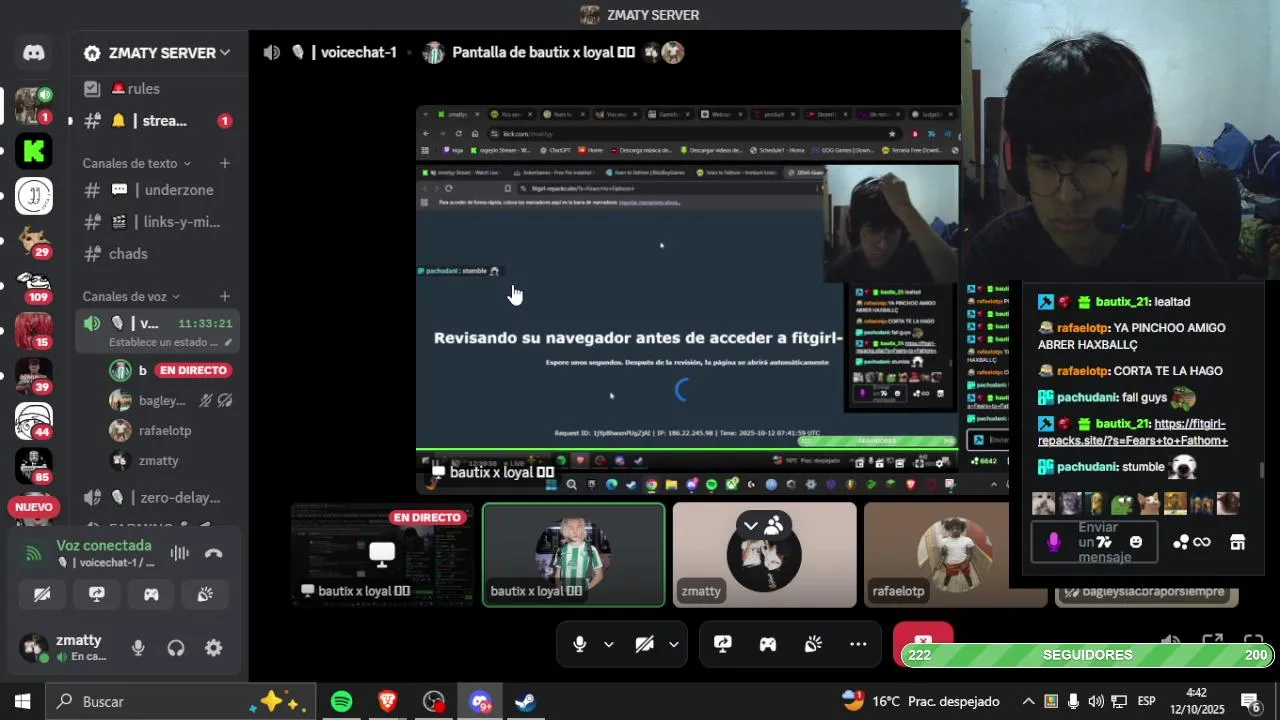
Task: Open the strea... announcements channel
Action: 158,121
